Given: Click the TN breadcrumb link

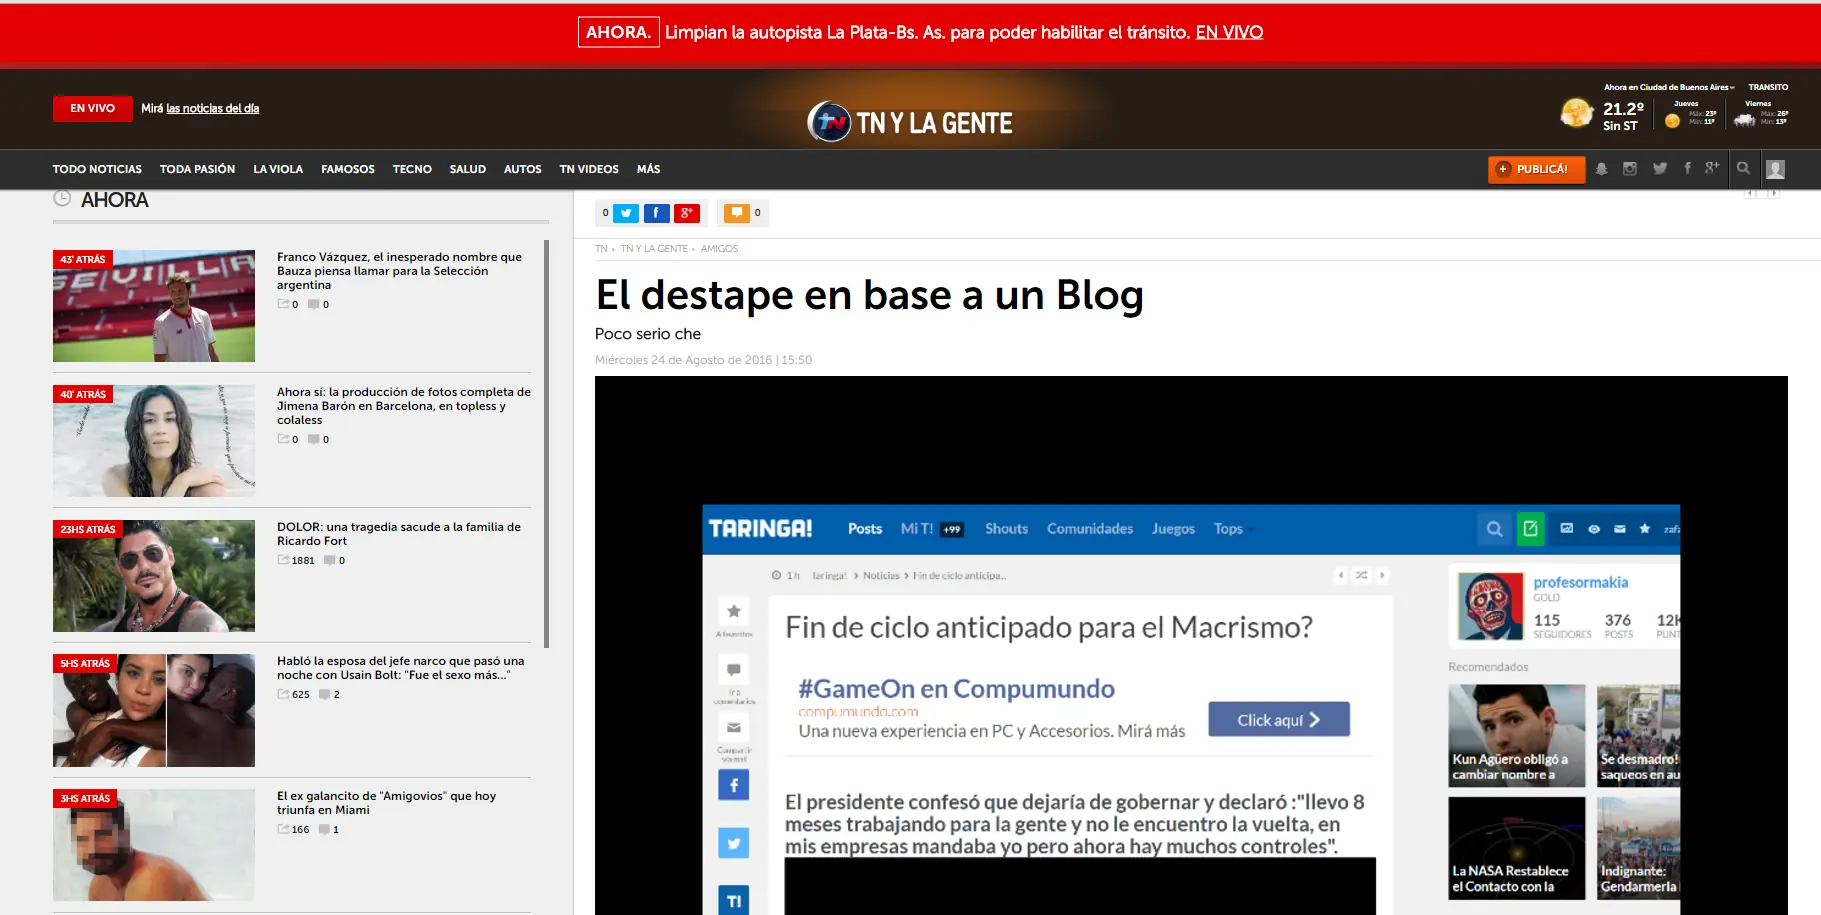Looking at the screenshot, I should [x=601, y=248].
